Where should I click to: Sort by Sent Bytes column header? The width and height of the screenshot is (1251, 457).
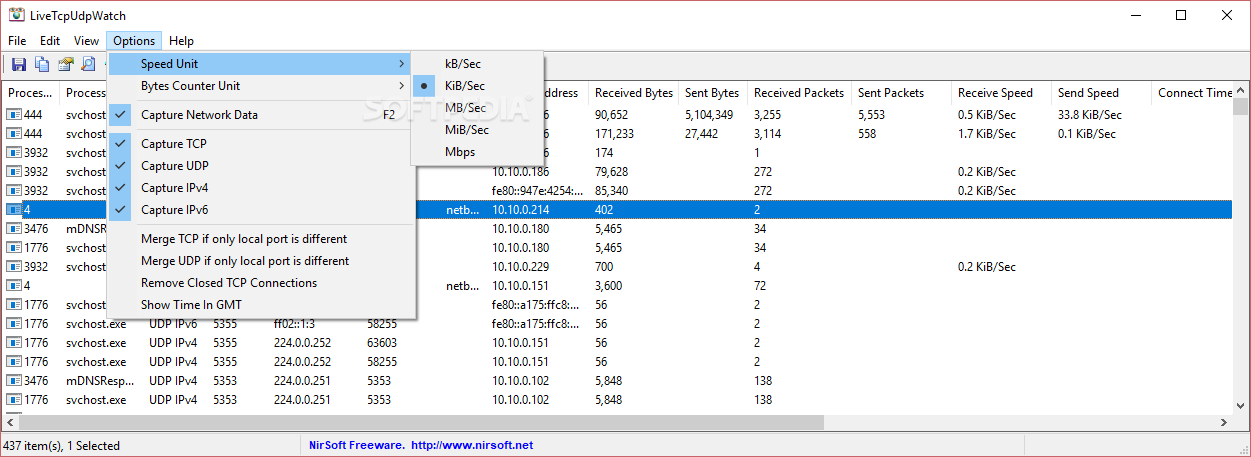[713, 93]
